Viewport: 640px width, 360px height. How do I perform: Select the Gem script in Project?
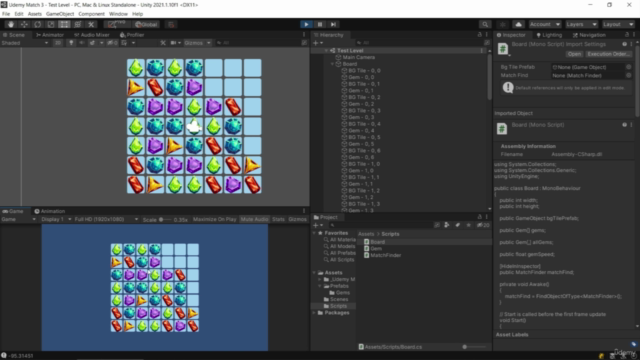point(373,249)
